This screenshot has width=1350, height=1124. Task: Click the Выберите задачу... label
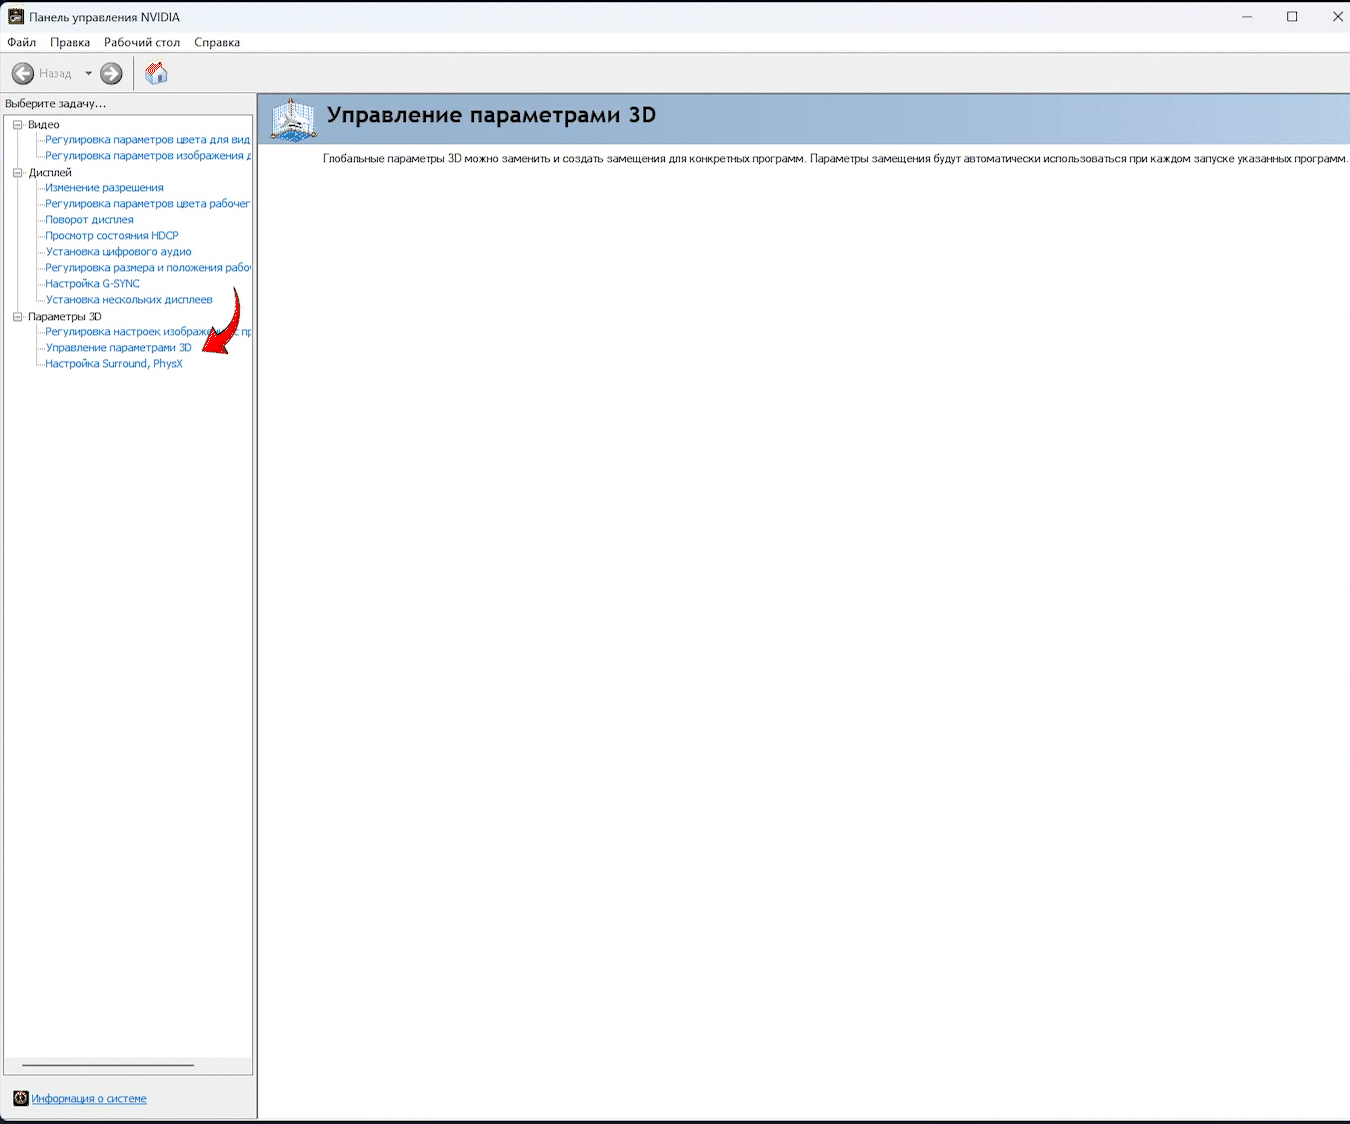click(55, 103)
